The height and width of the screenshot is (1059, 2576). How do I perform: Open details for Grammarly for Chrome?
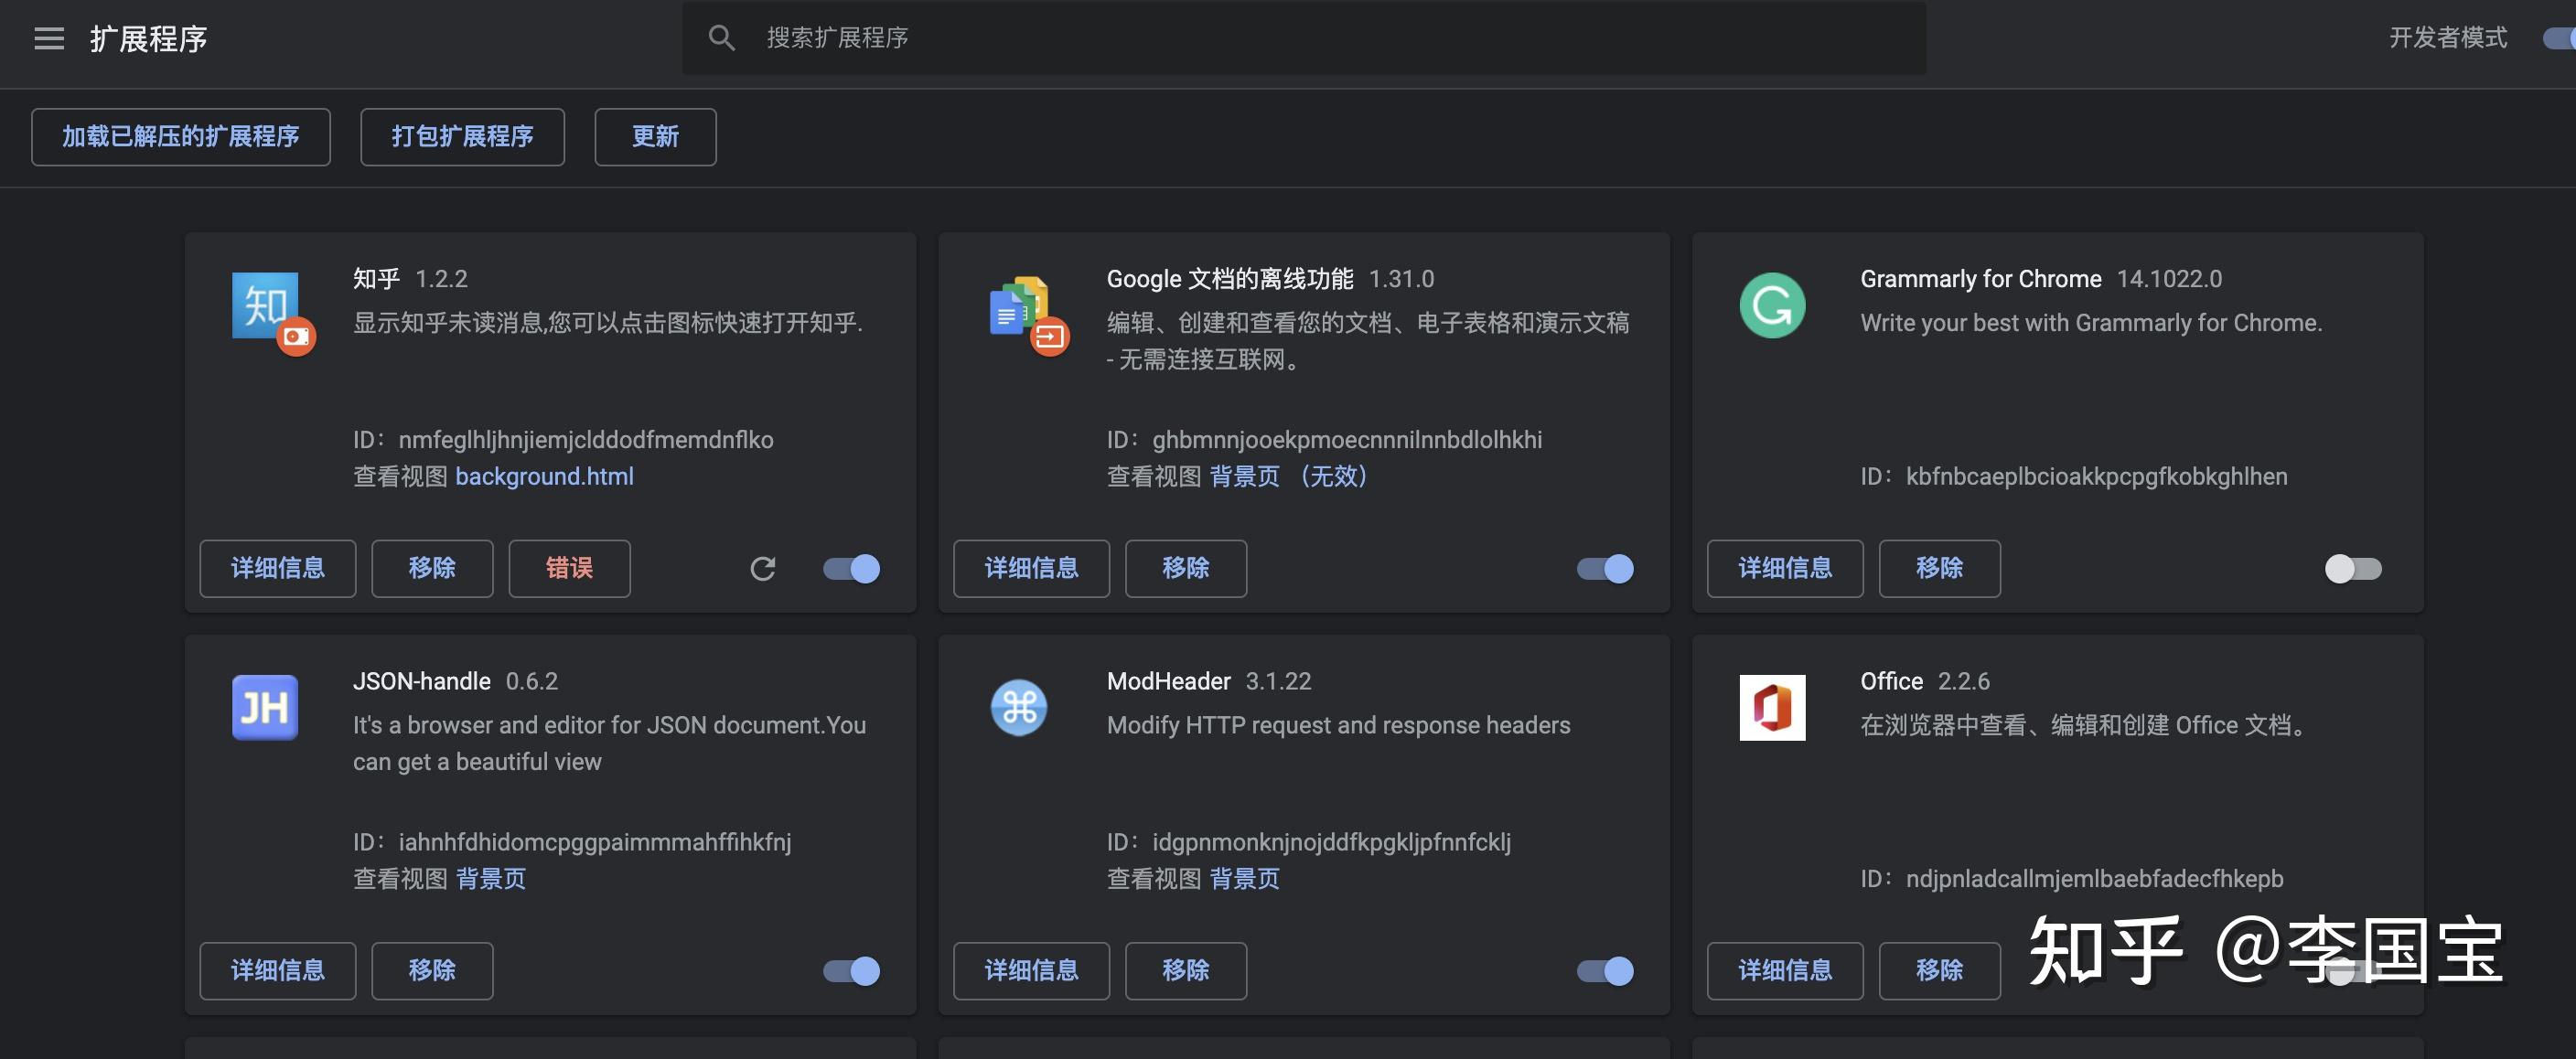1785,569
